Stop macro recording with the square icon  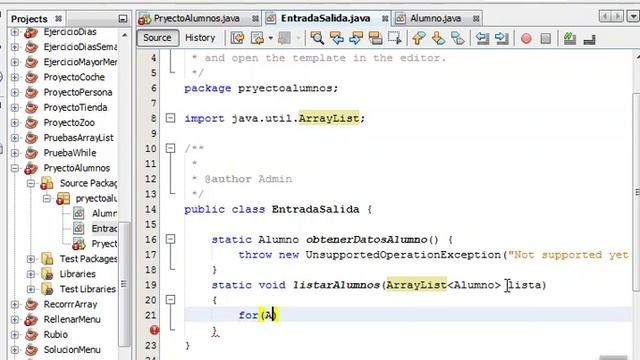click(x=546, y=38)
